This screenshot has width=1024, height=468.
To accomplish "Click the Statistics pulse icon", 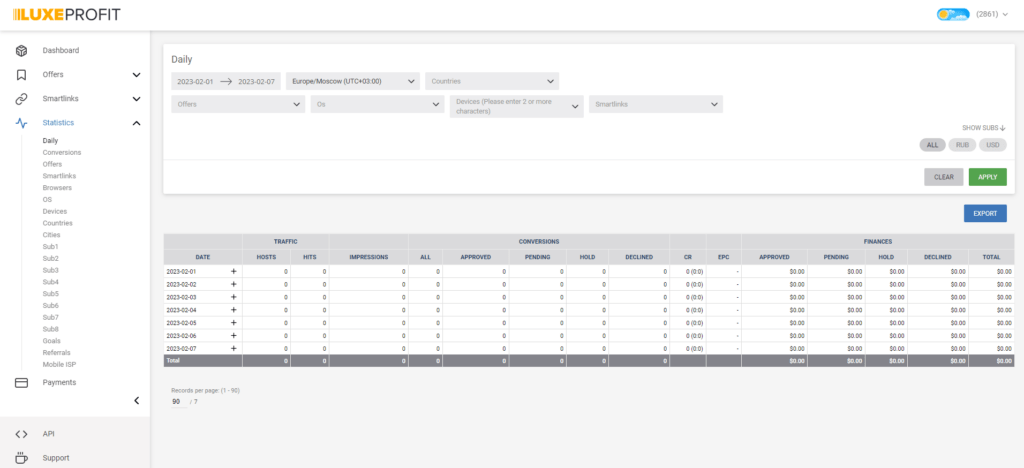I will tap(21, 123).
